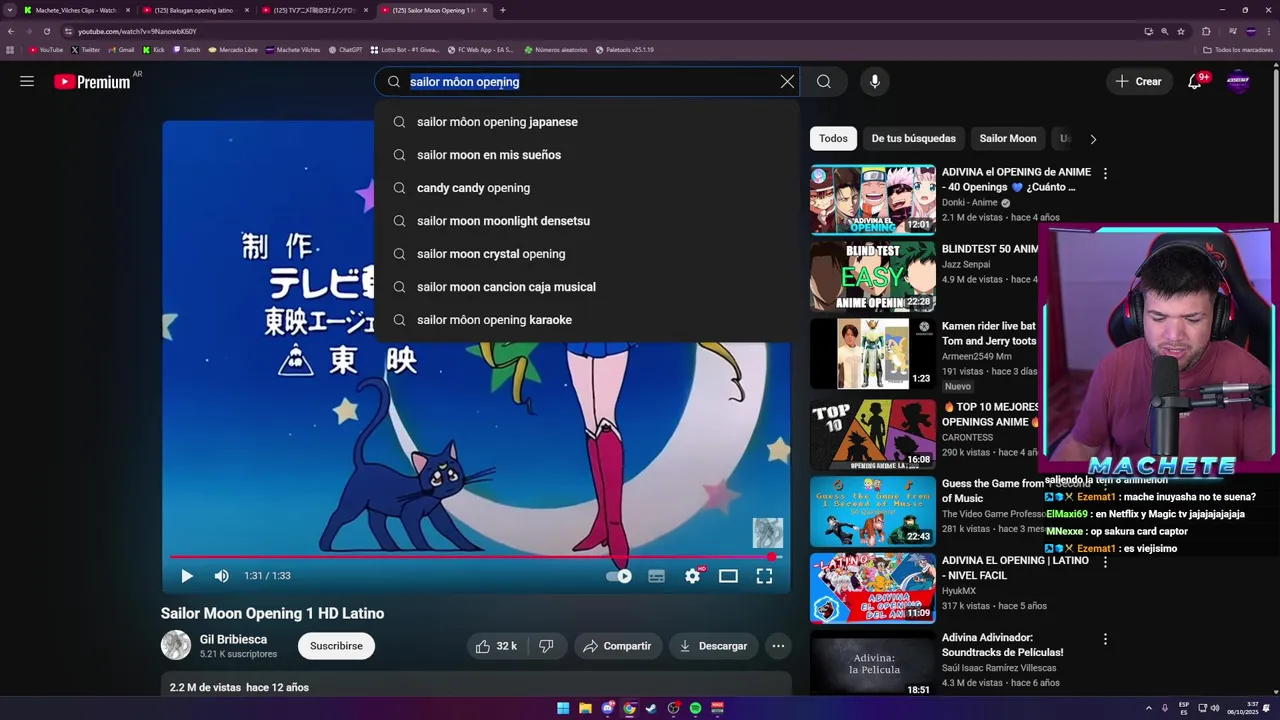
Task: Open the Kamen rider live bat thumbnail
Action: pyautogui.click(x=873, y=354)
